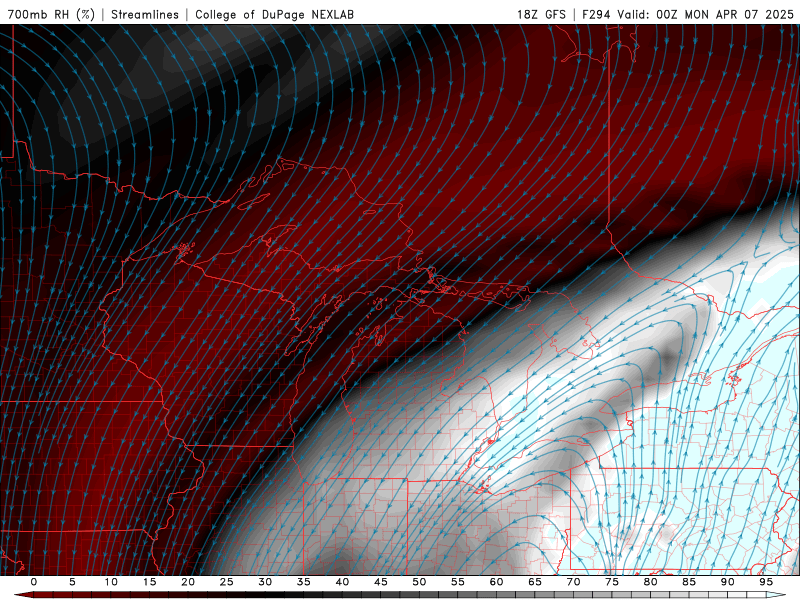This screenshot has height=600, width=800.
Task: Click the '70' value on the legend scale
Action: click(x=573, y=582)
